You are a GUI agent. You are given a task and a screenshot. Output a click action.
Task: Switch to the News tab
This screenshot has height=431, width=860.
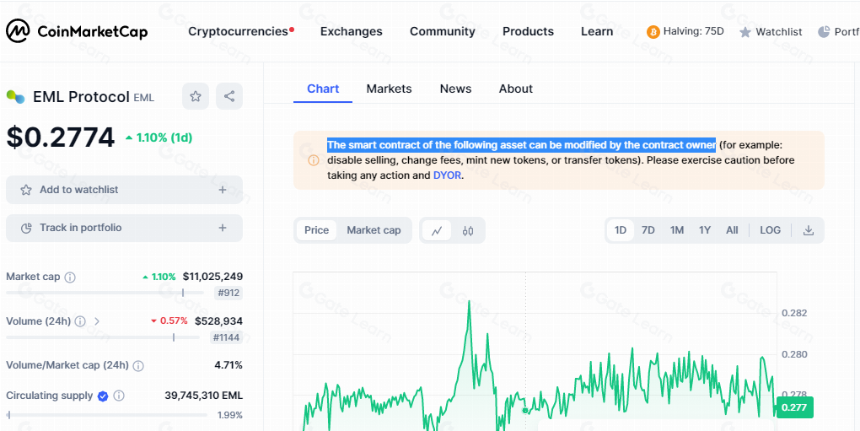pyautogui.click(x=455, y=89)
